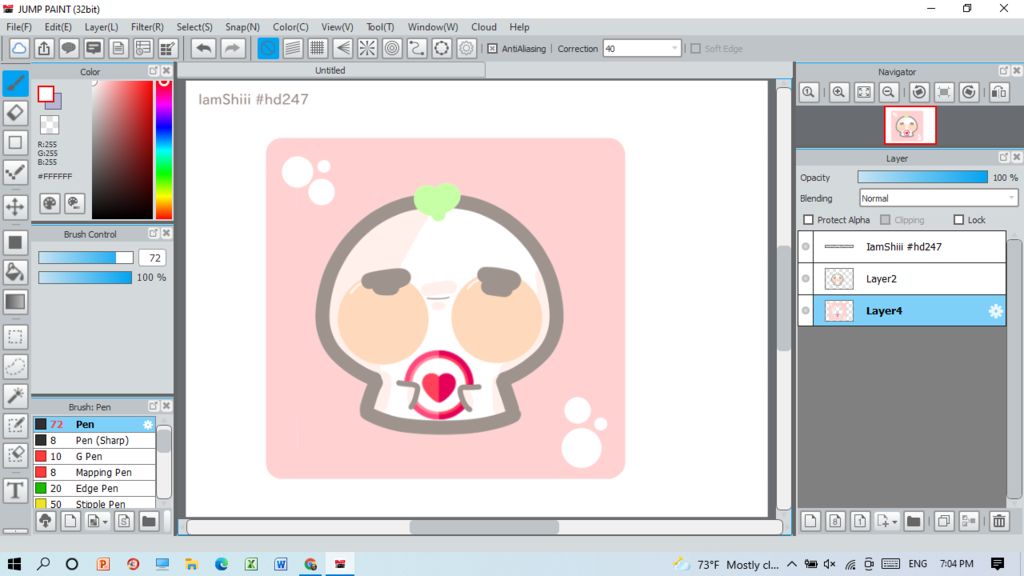This screenshot has height=576, width=1024.
Task: Switch to the Untitled canvas tab
Action: tap(330, 71)
